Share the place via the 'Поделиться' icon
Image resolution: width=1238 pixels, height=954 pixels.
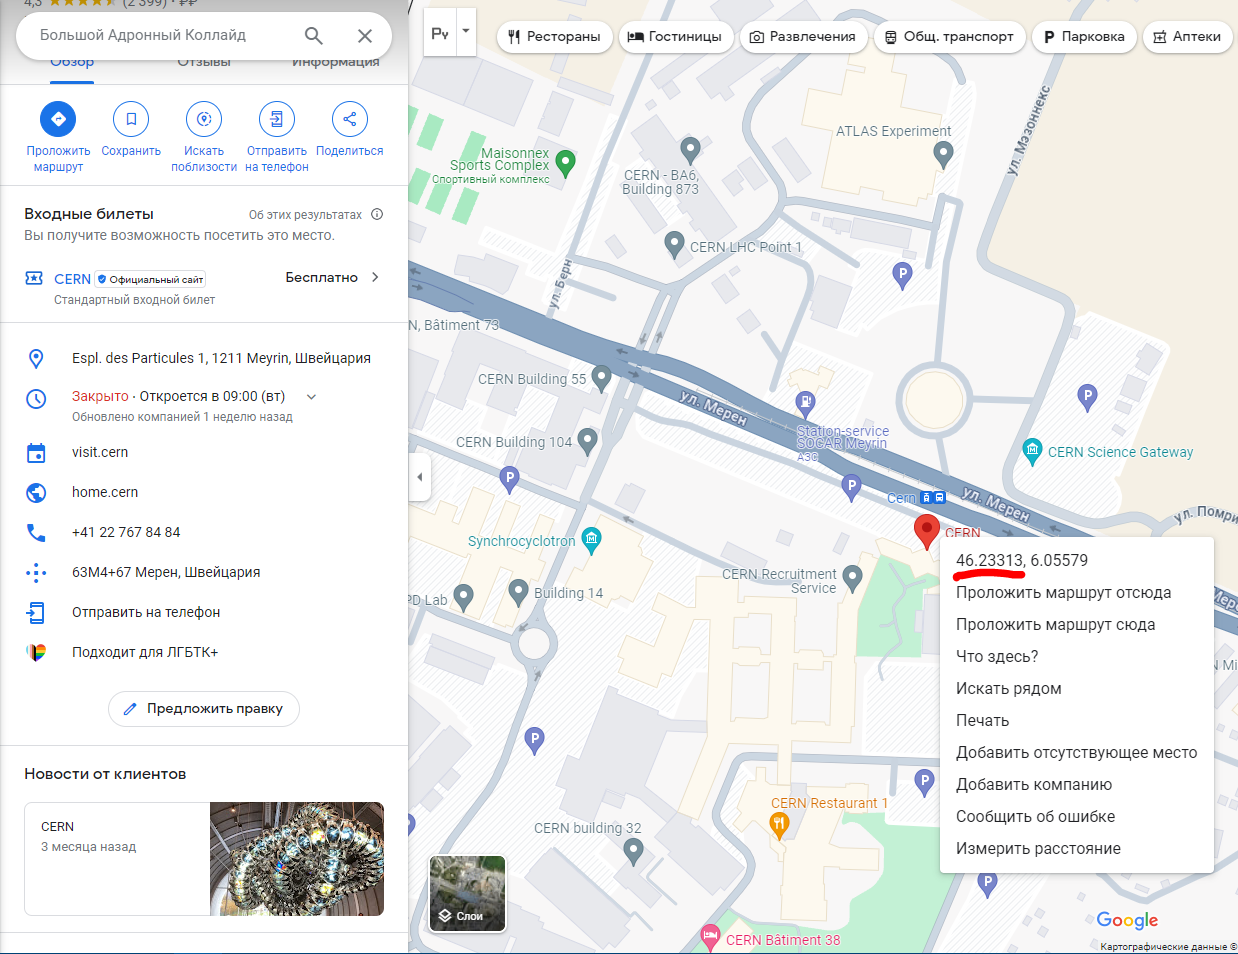point(350,119)
